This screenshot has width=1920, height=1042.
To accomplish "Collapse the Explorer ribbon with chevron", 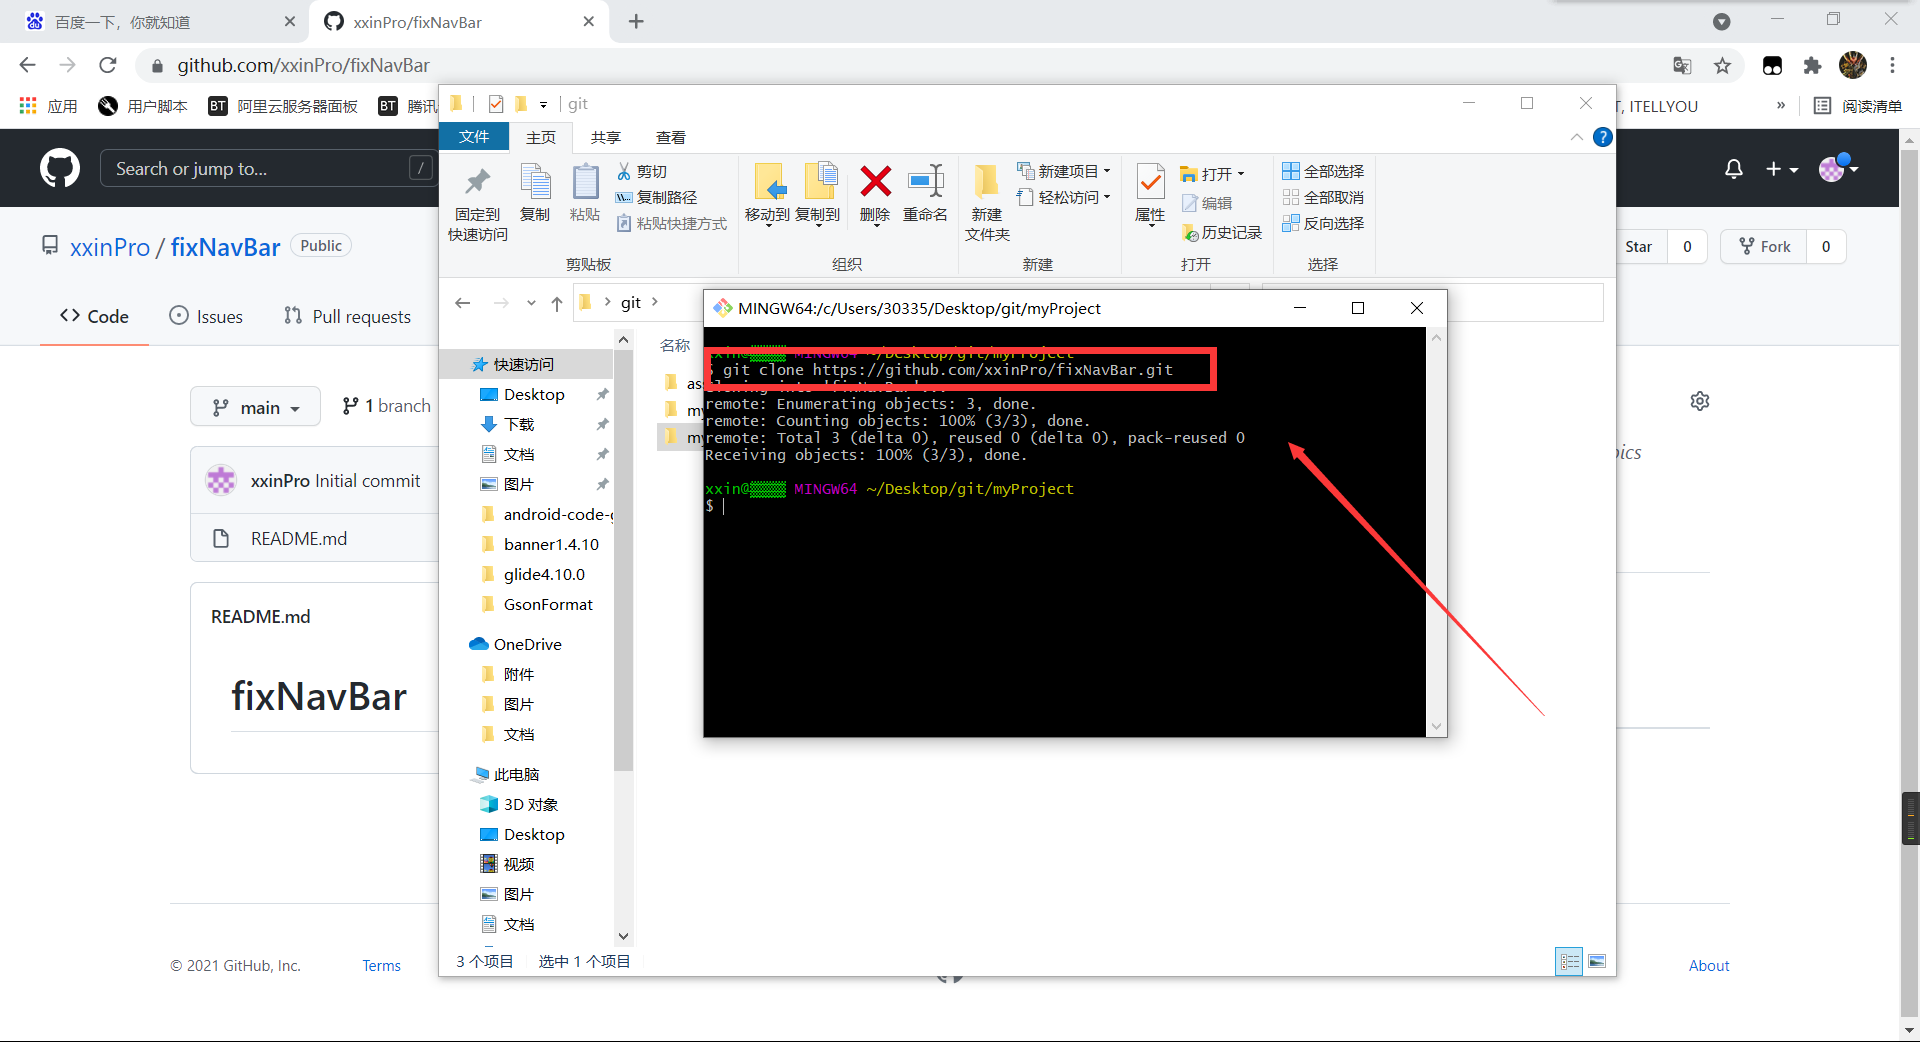I will (1576, 137).
